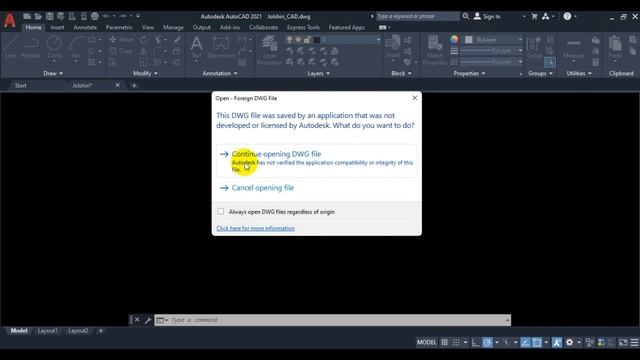Toggle 2D object snap in status bar

(x=537, y=342)
